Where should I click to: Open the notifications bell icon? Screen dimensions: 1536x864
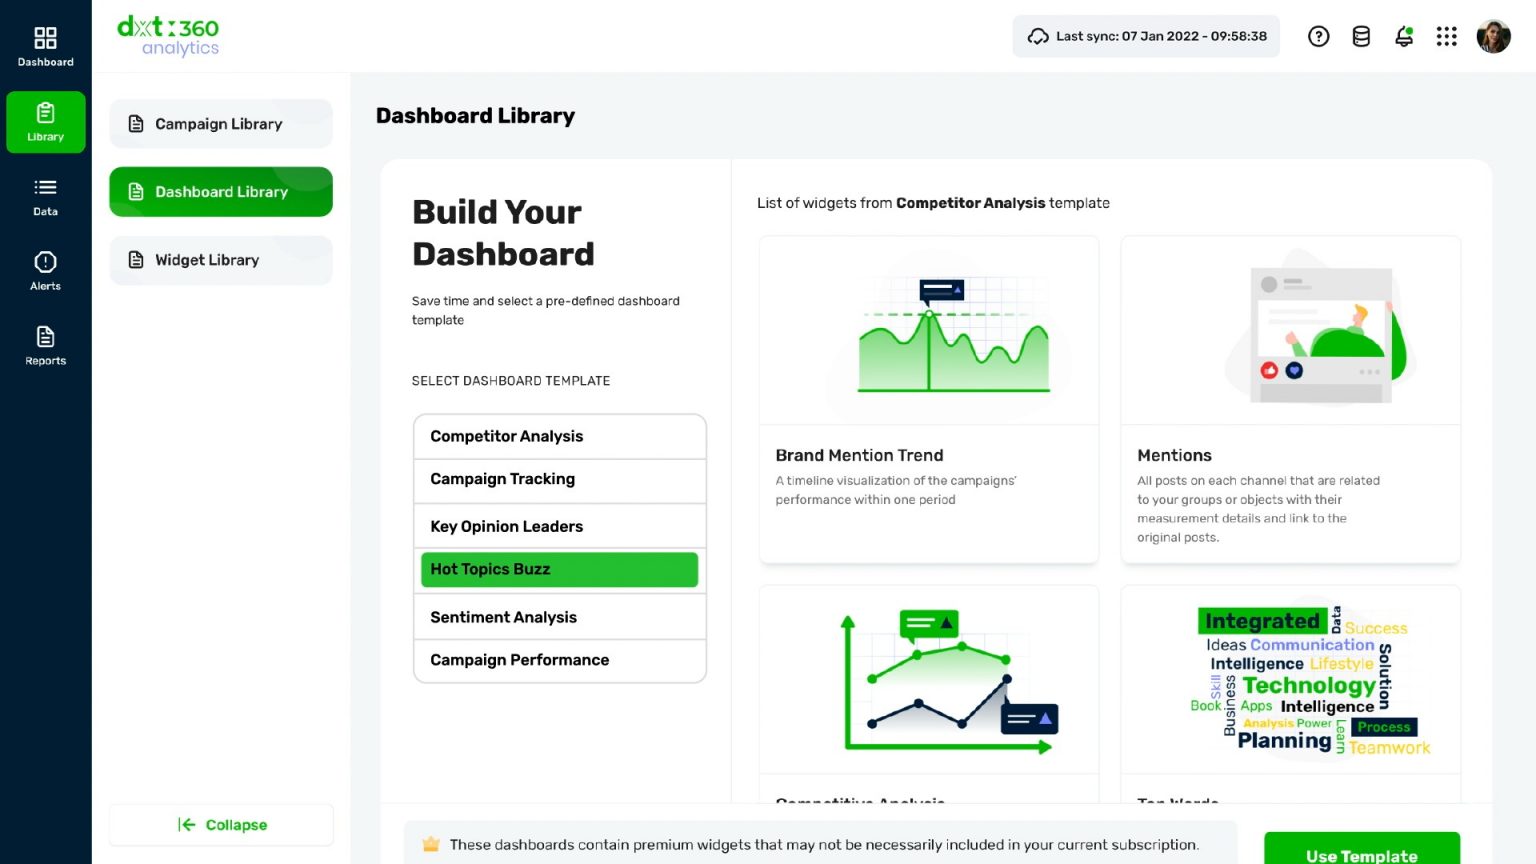coord(1404,37)
